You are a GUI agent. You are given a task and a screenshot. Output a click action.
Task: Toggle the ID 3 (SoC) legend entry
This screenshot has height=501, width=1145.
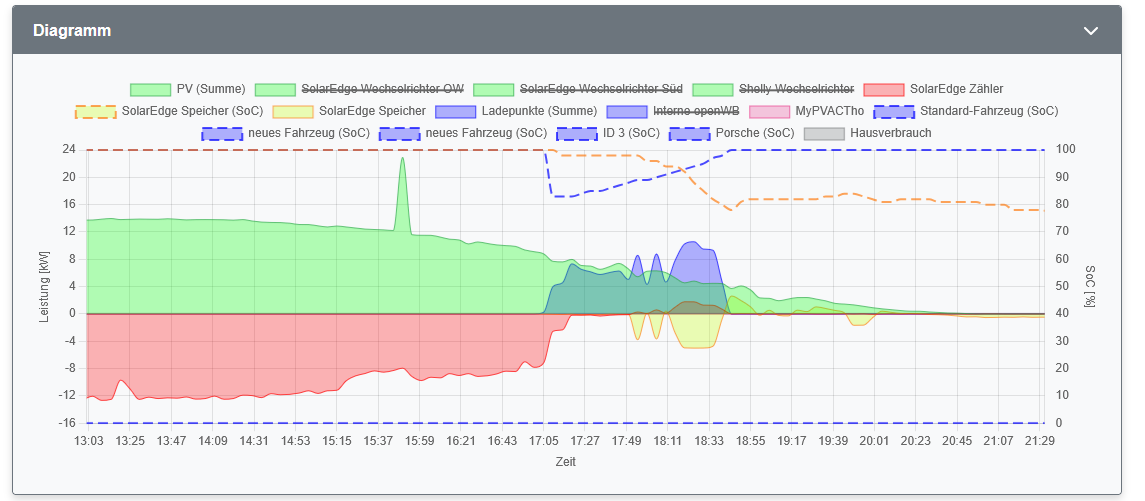point(631,133)
